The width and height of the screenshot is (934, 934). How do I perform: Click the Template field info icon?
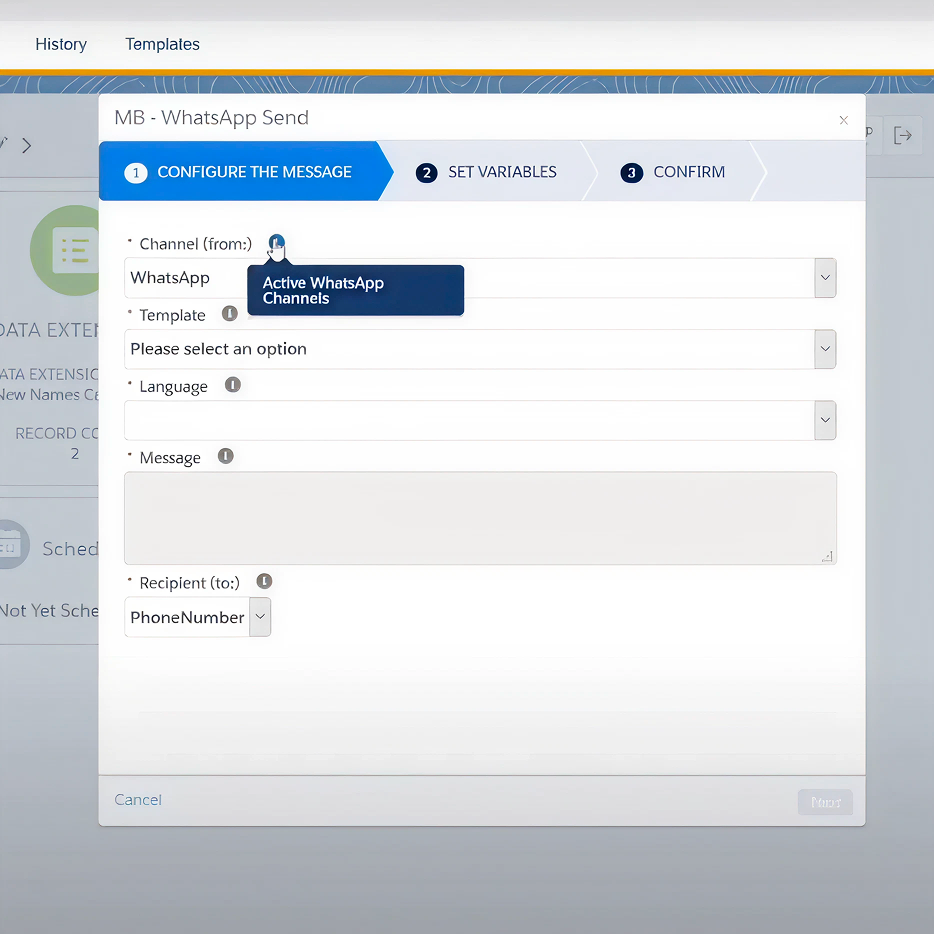click(229, 314)
